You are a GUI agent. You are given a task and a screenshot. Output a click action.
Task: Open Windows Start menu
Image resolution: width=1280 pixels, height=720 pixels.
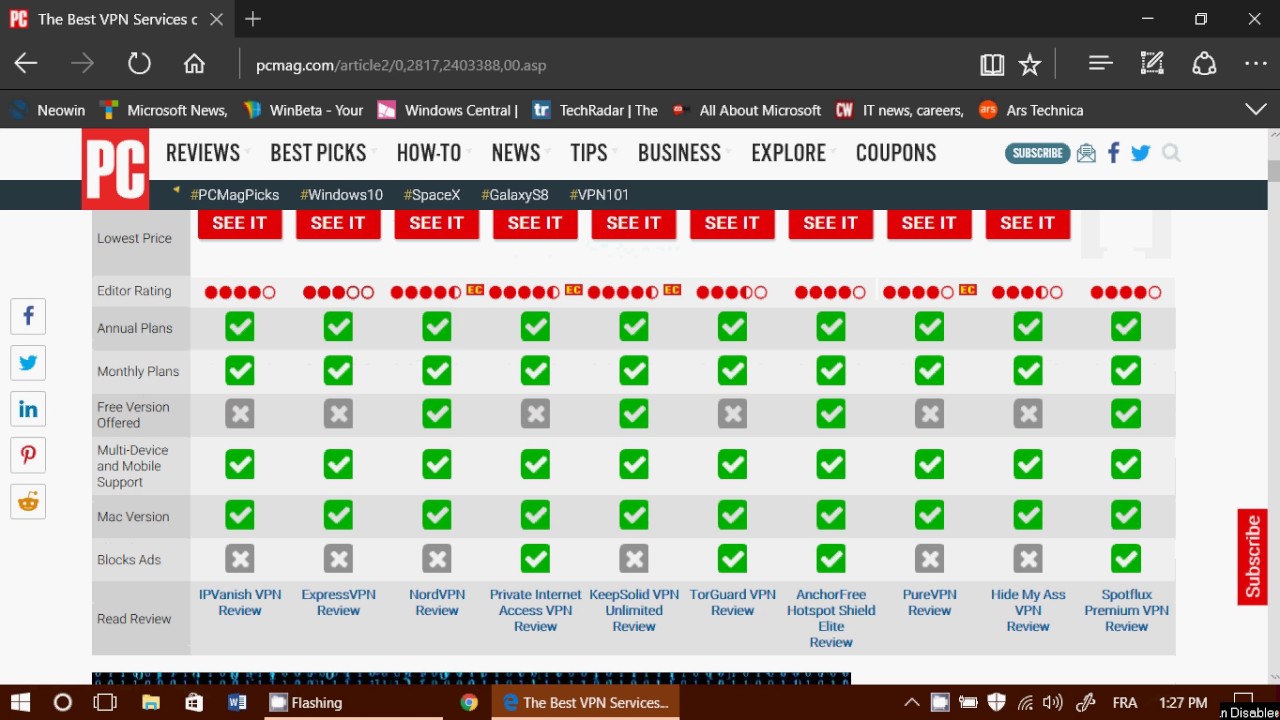pyautogui.click(x=19, y=702)
